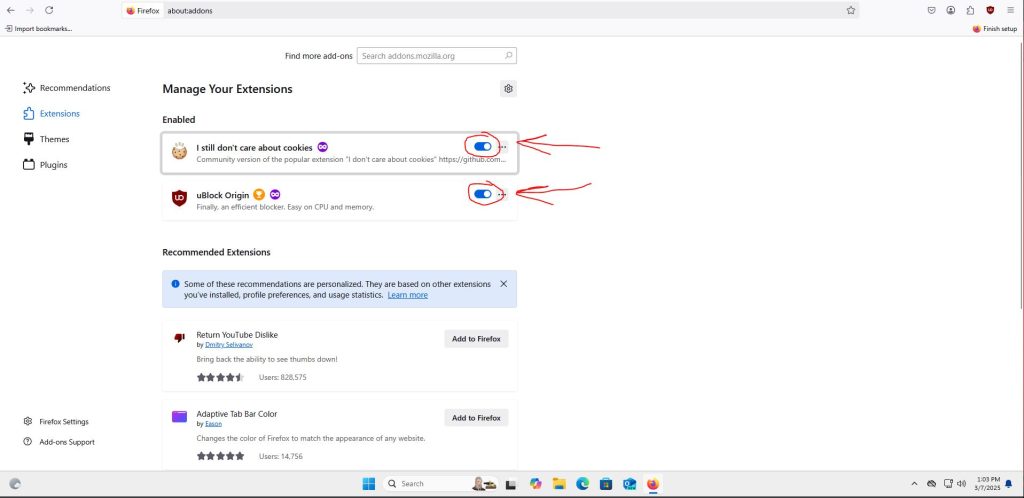Dismiss the personalized recommendations notice

504,284
